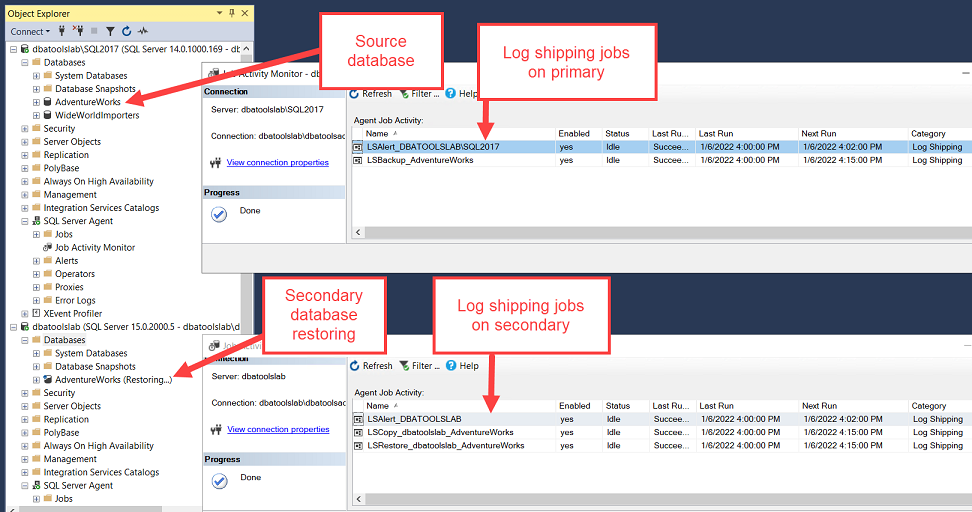Click connection properties icon in primary monitor
972x512 pixels.
216,163
